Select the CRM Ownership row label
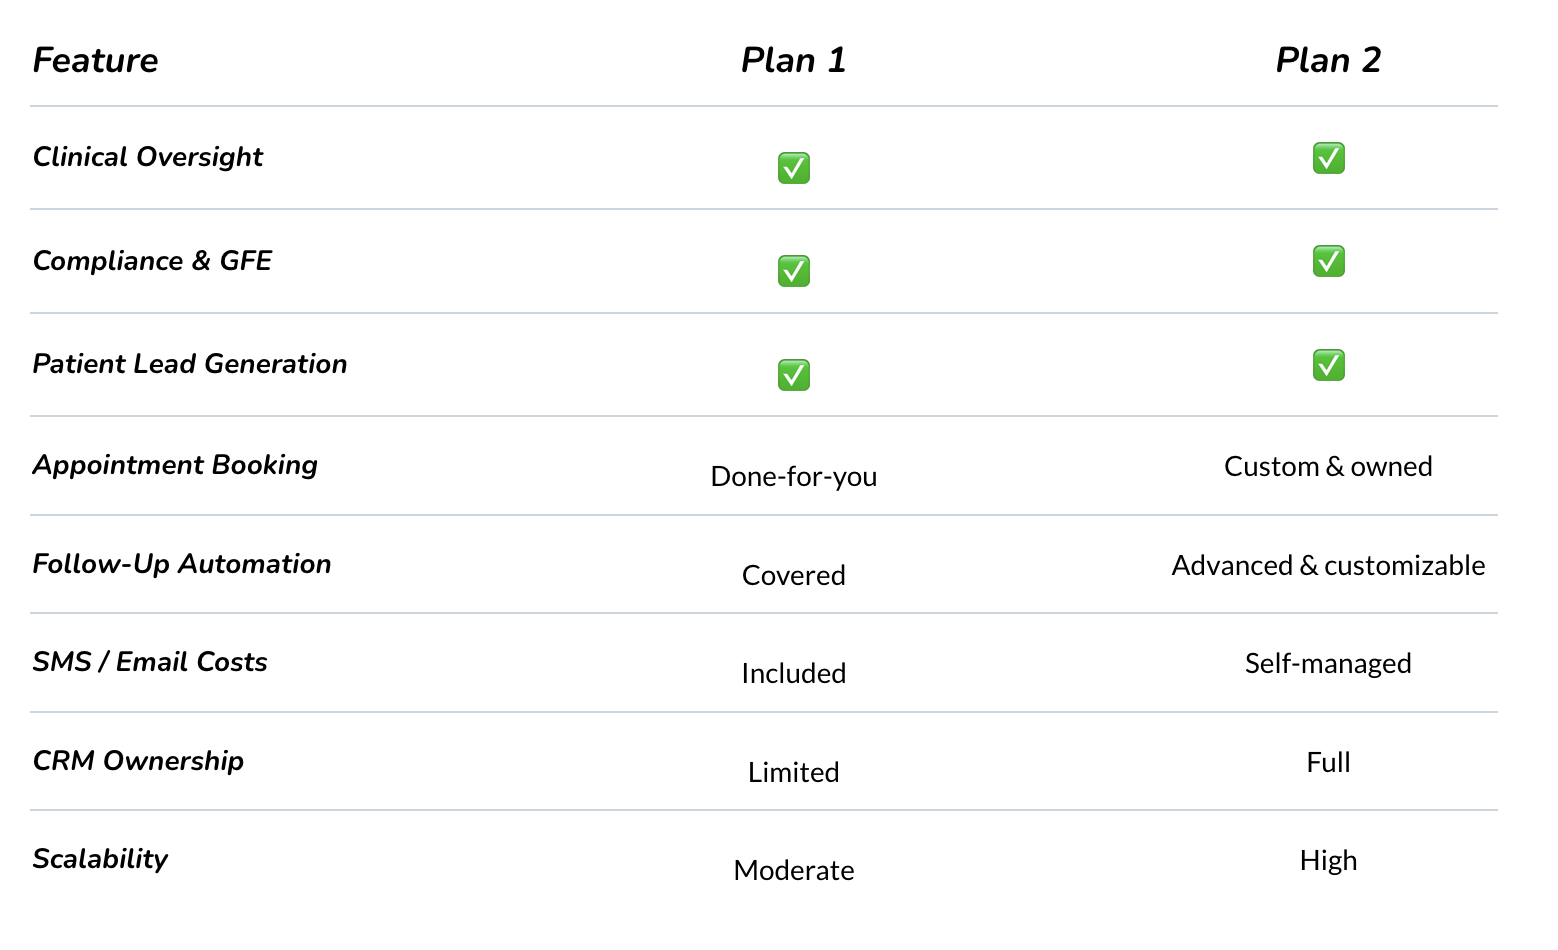 pyautogui.click(x=138, y=761)
